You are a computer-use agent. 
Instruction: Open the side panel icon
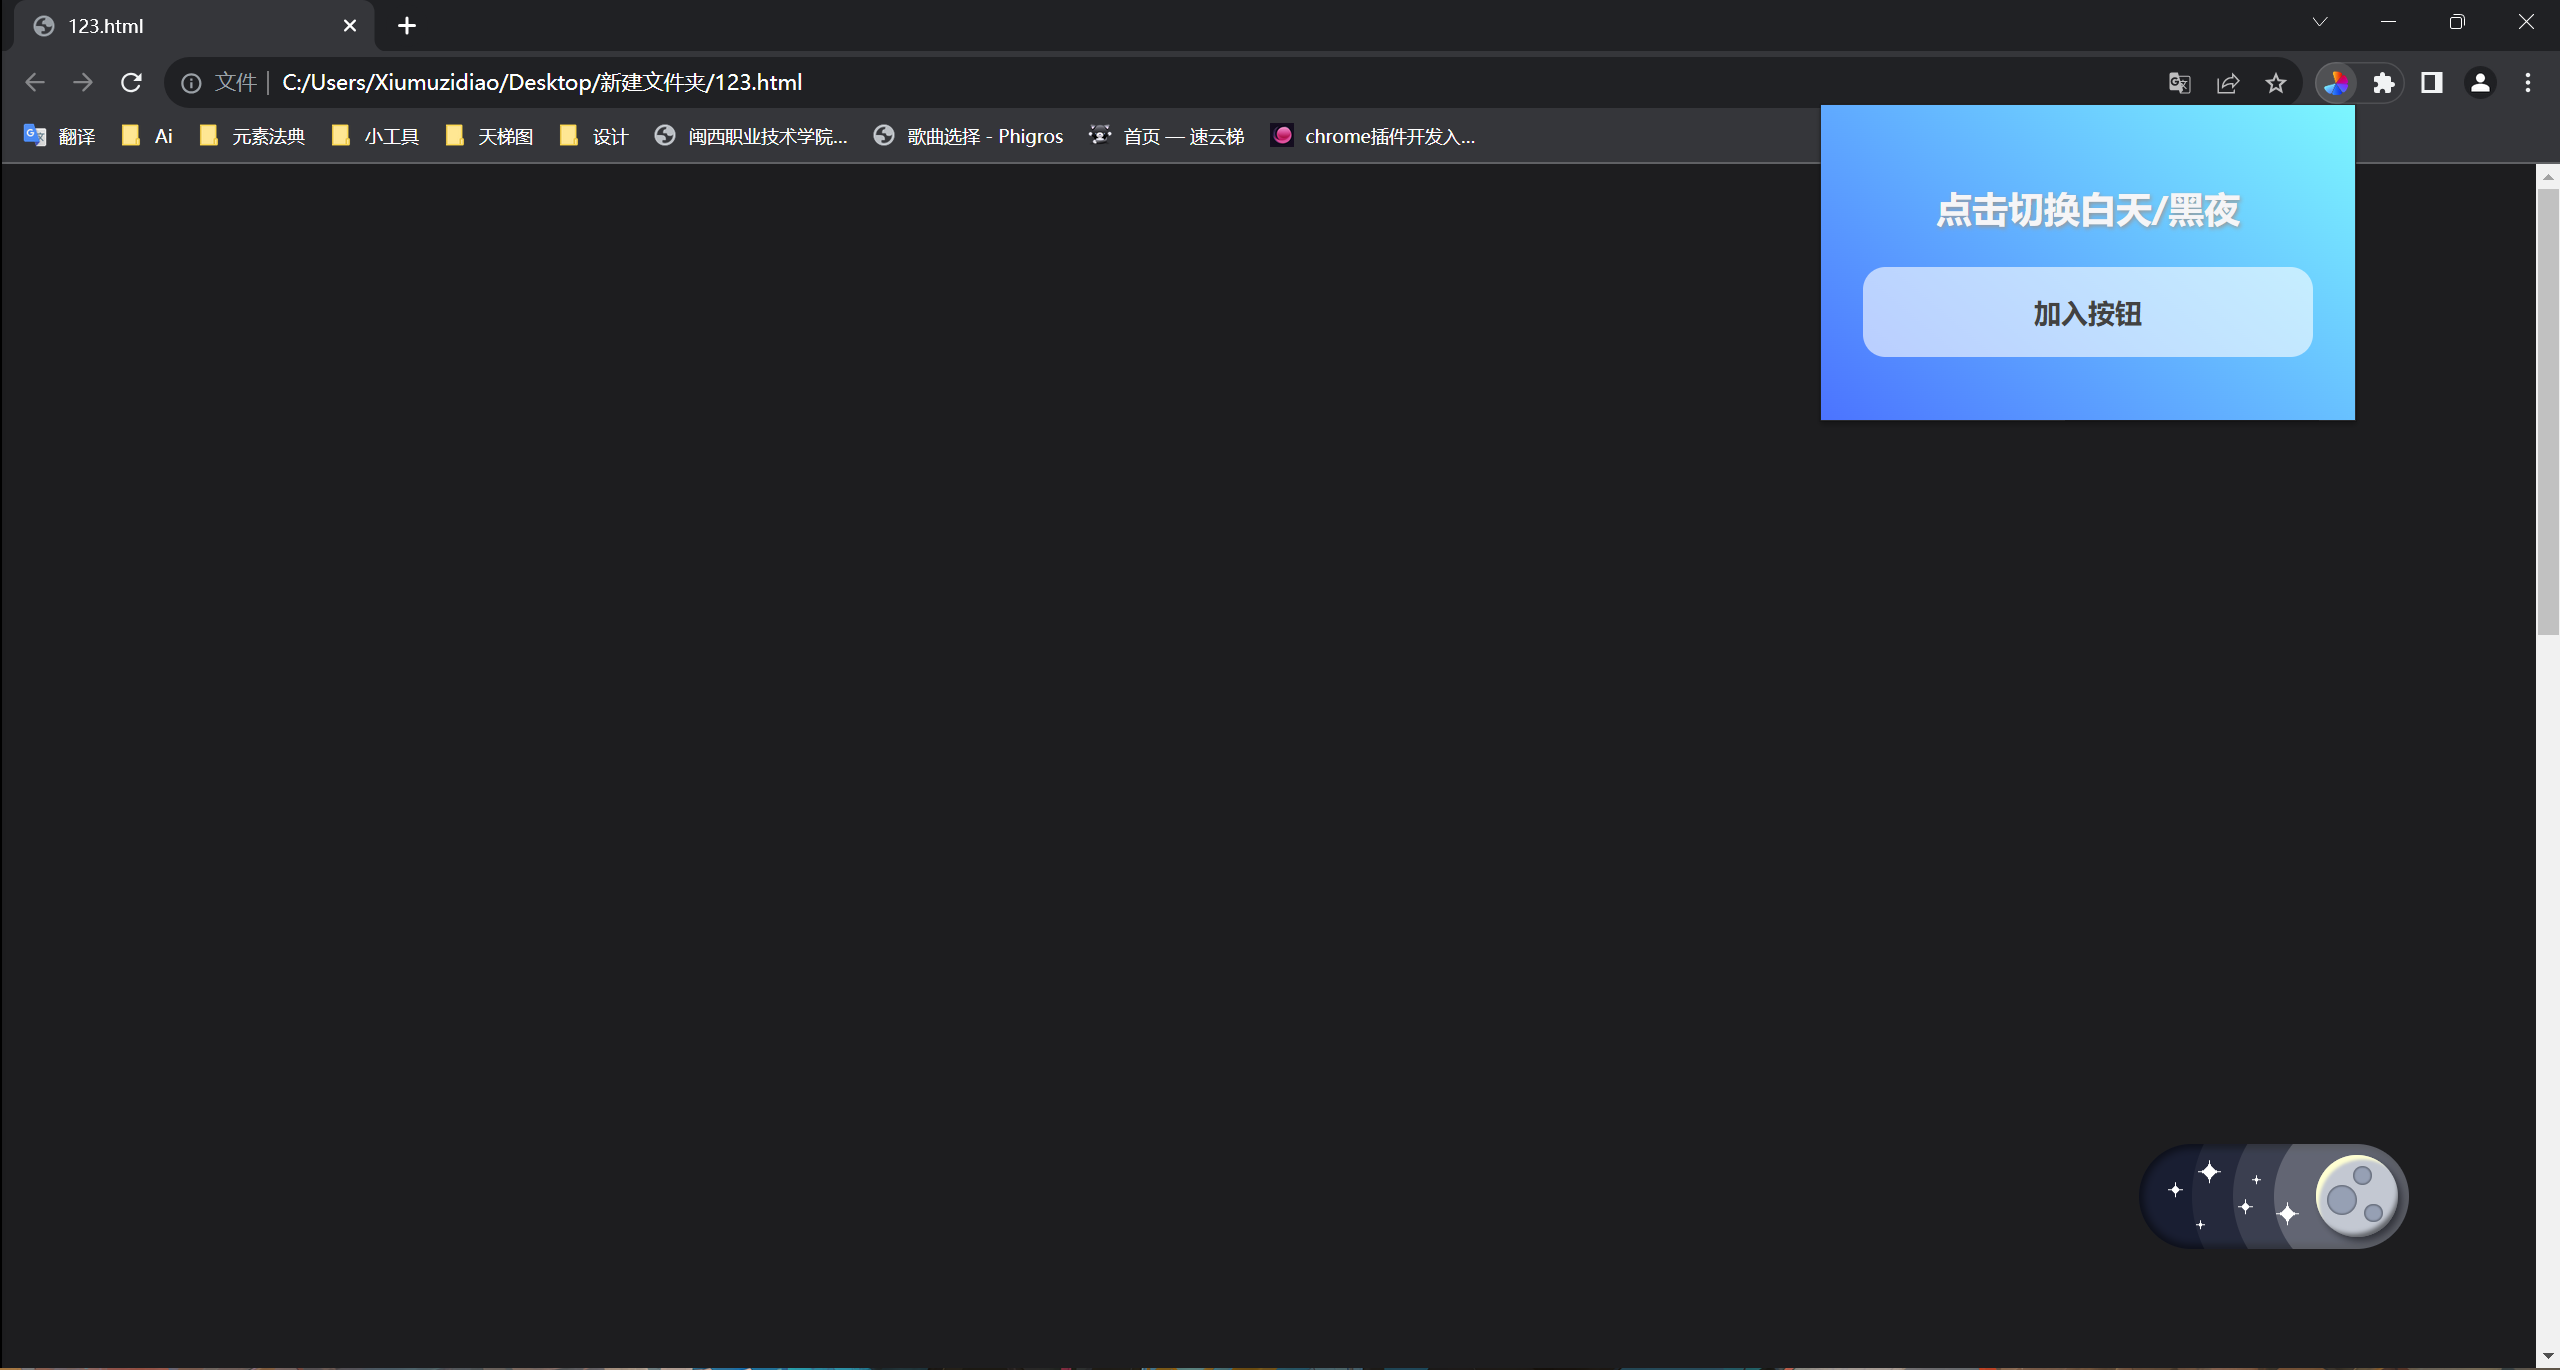(x=2432, y=83)
